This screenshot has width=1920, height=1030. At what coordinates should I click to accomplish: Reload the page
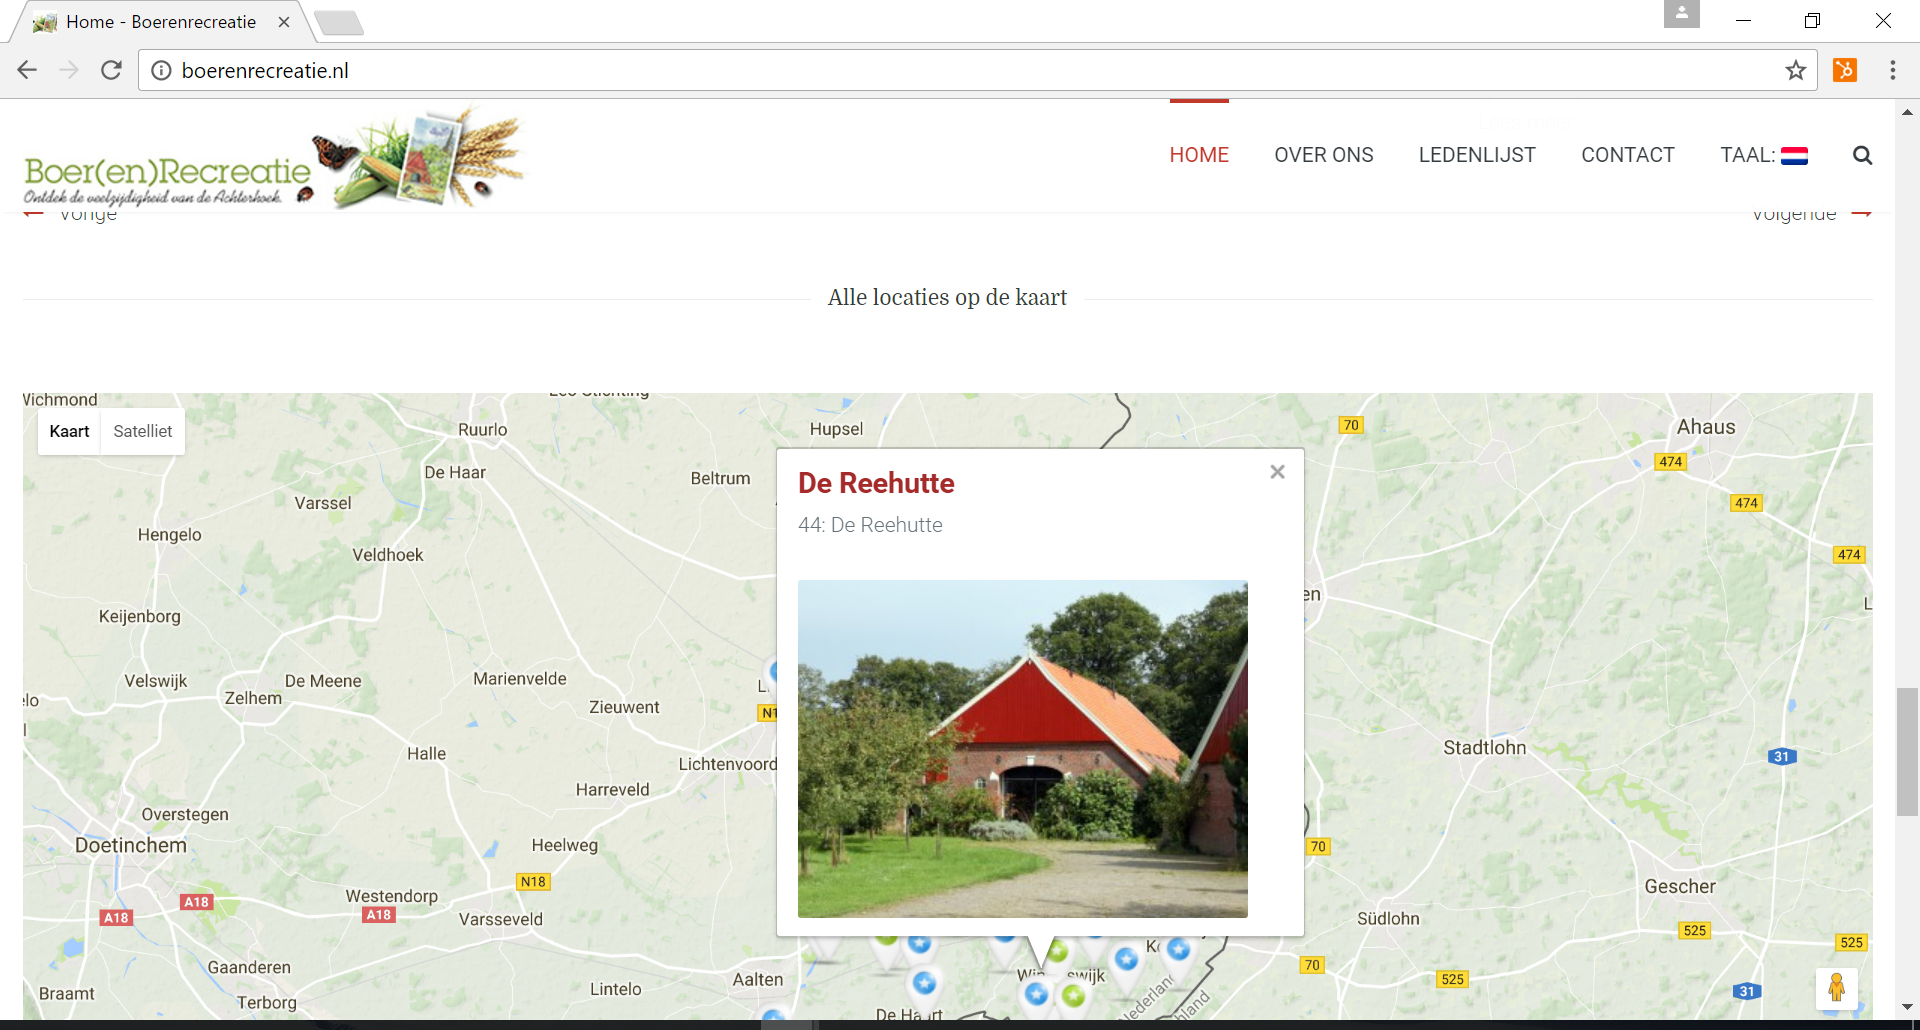point(111,70)
